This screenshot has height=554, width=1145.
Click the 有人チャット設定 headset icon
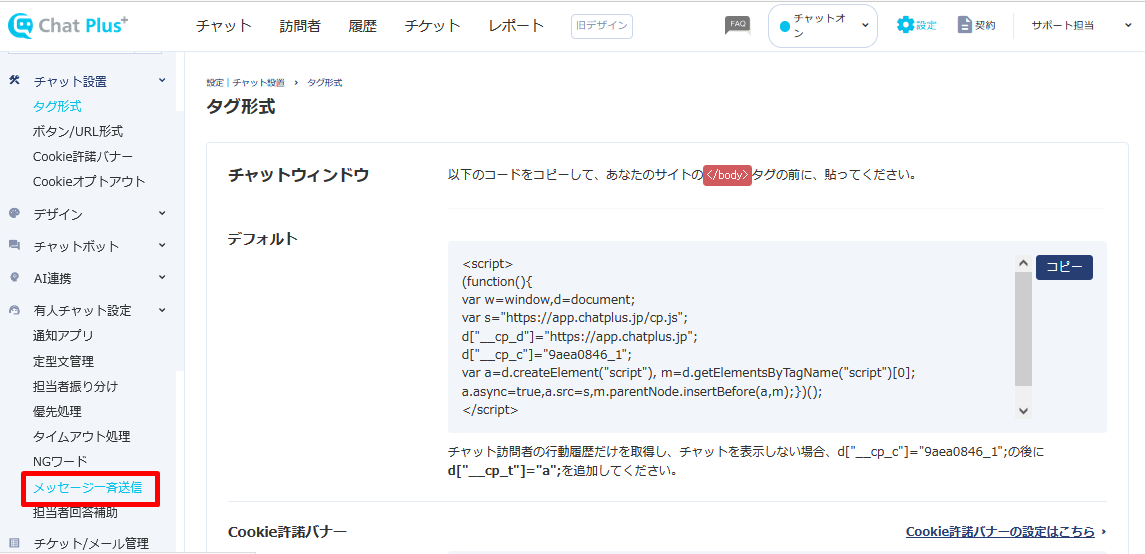point(15,310)
